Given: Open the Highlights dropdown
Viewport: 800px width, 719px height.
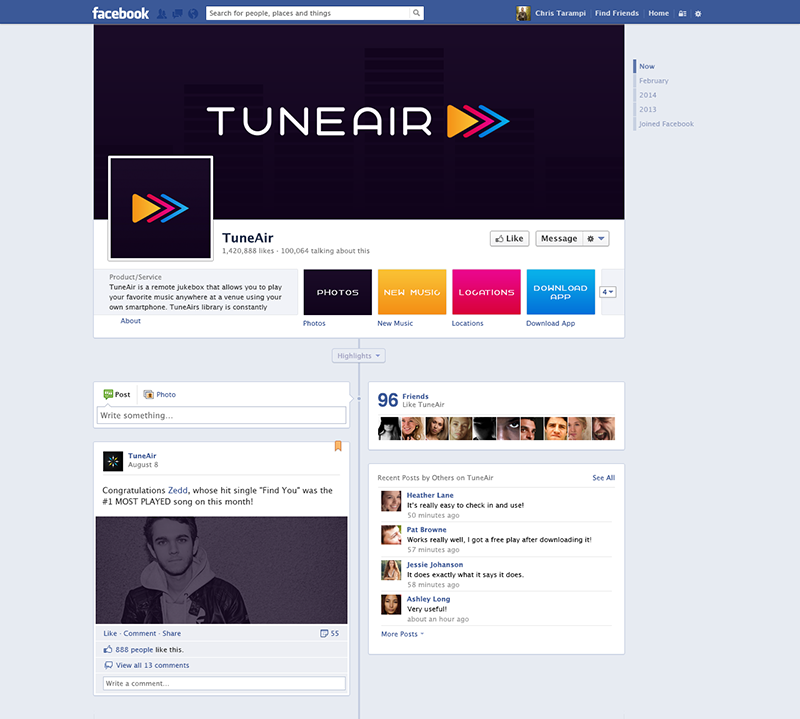Looking at the screenshot, I should (359, 356).
